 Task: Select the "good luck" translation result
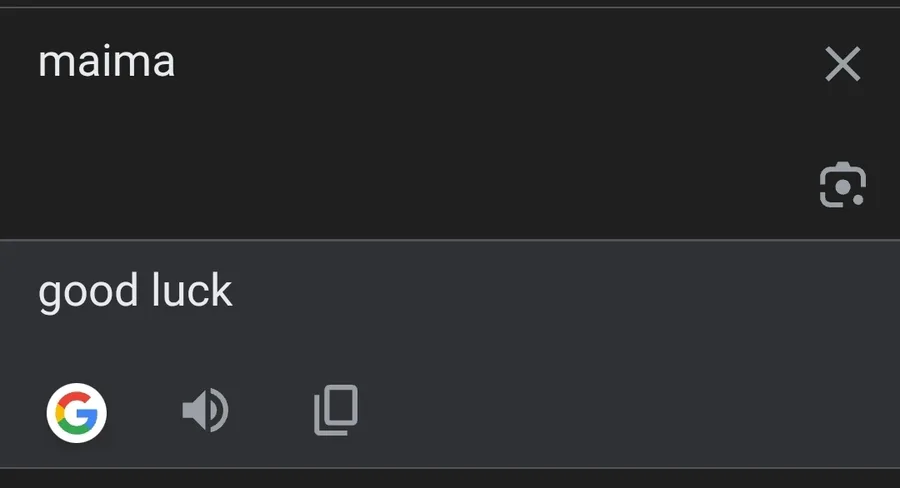135,291
